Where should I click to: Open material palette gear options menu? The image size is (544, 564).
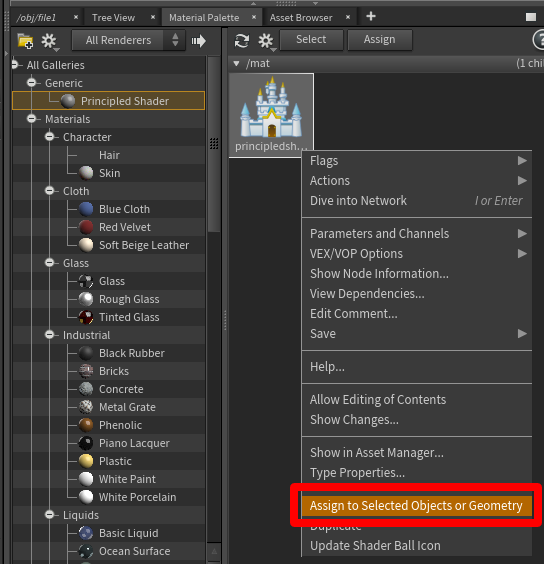tap(266, 41)
